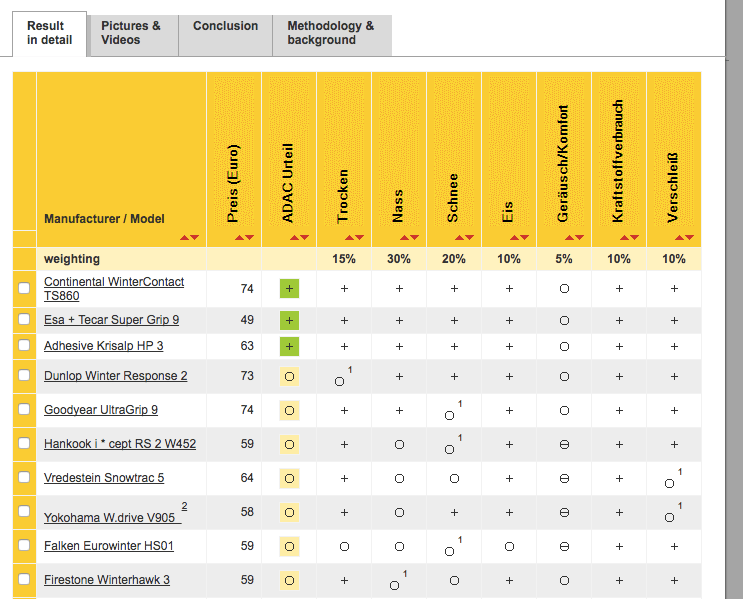Check the Dunlop Winter Response 2 checkbox
The width and height of the screenshot is (743, 599).
[24, 375]
